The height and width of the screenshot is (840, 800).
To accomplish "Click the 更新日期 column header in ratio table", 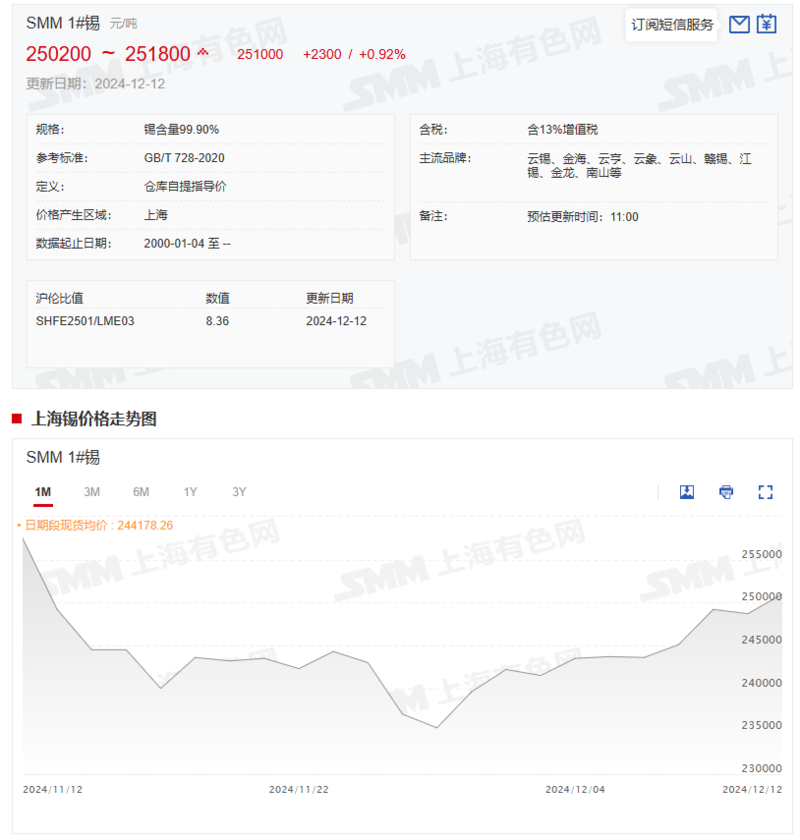I will pos(330,298).
